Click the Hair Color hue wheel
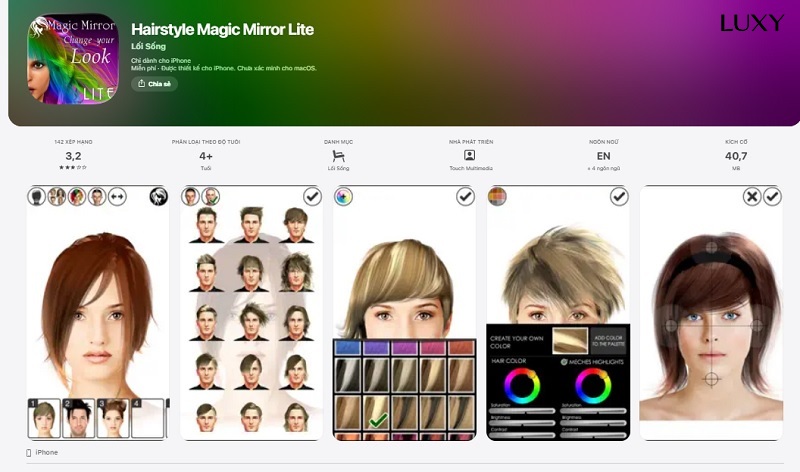Image resolution: width=800 pixels, height=472 pixels. pos(522,386)
